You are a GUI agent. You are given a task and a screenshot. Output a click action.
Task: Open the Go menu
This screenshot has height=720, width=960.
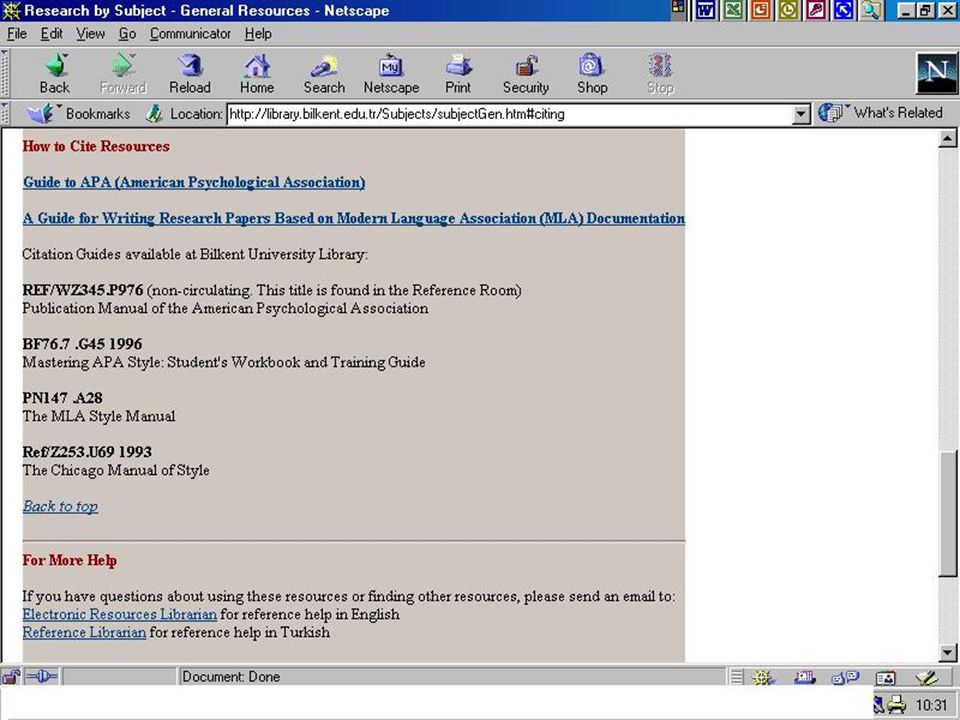point(127,34)
